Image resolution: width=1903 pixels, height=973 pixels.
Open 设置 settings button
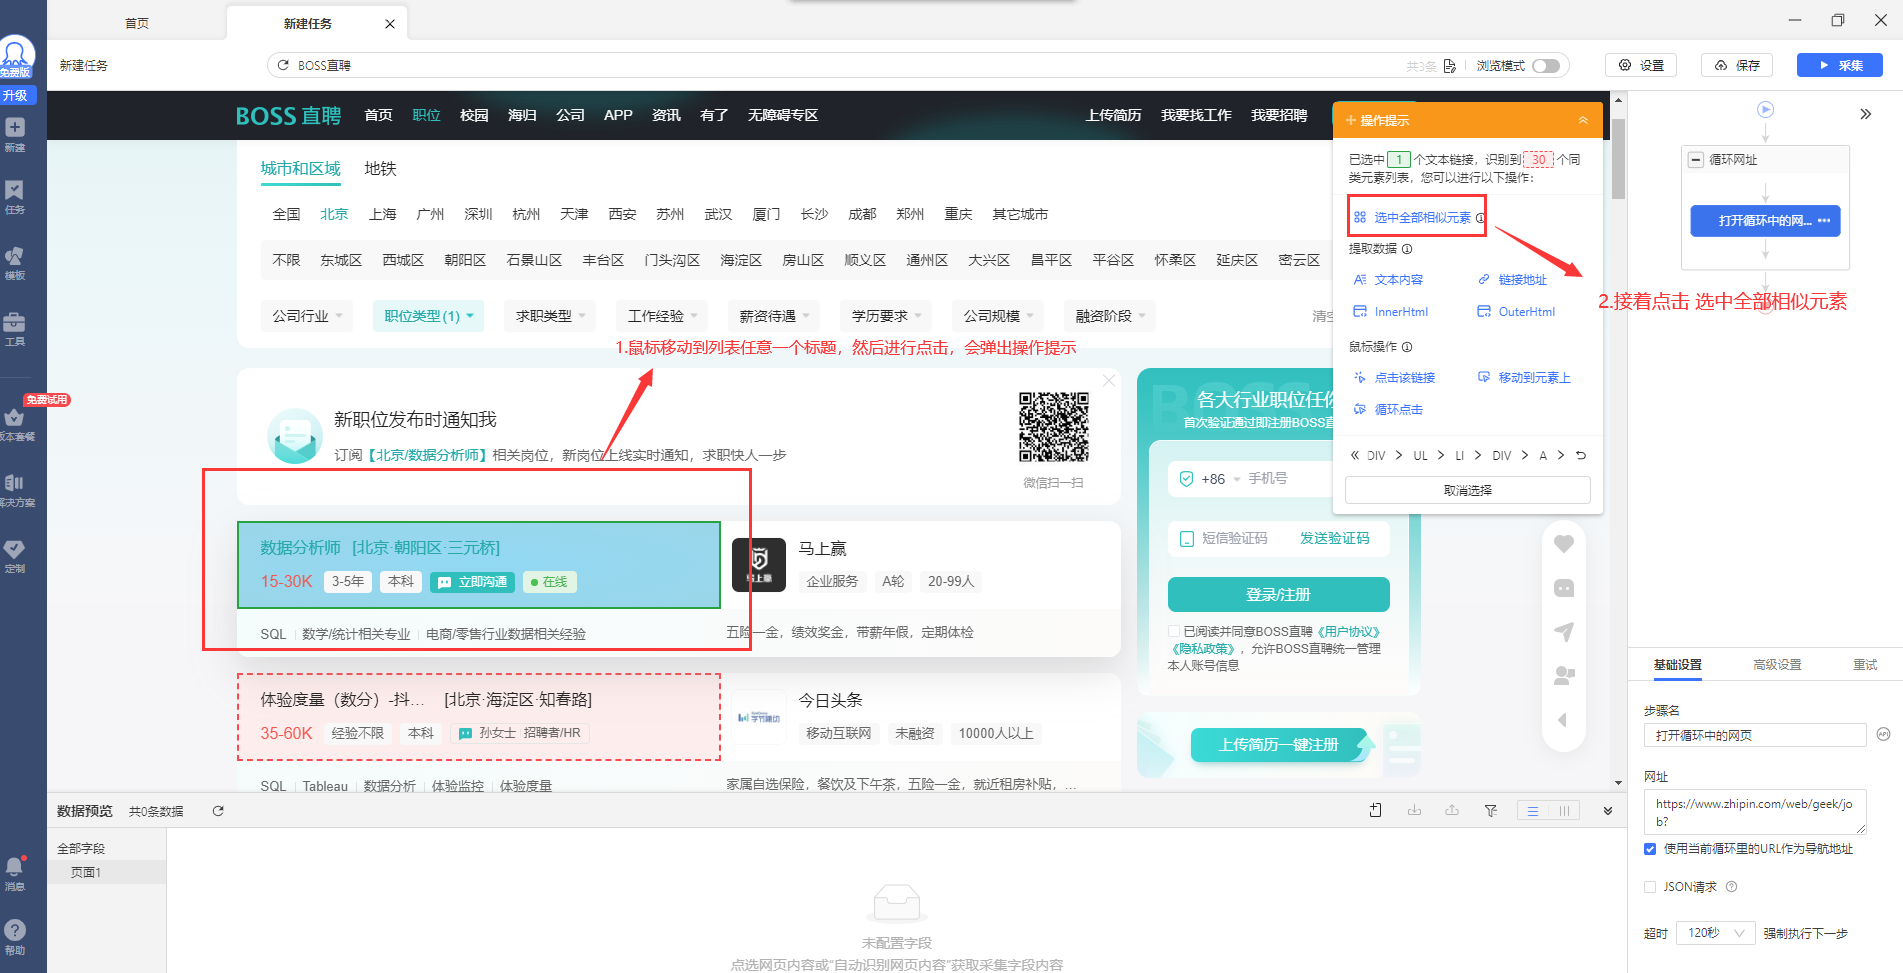pyautogui.click(x=1641, y=65)
